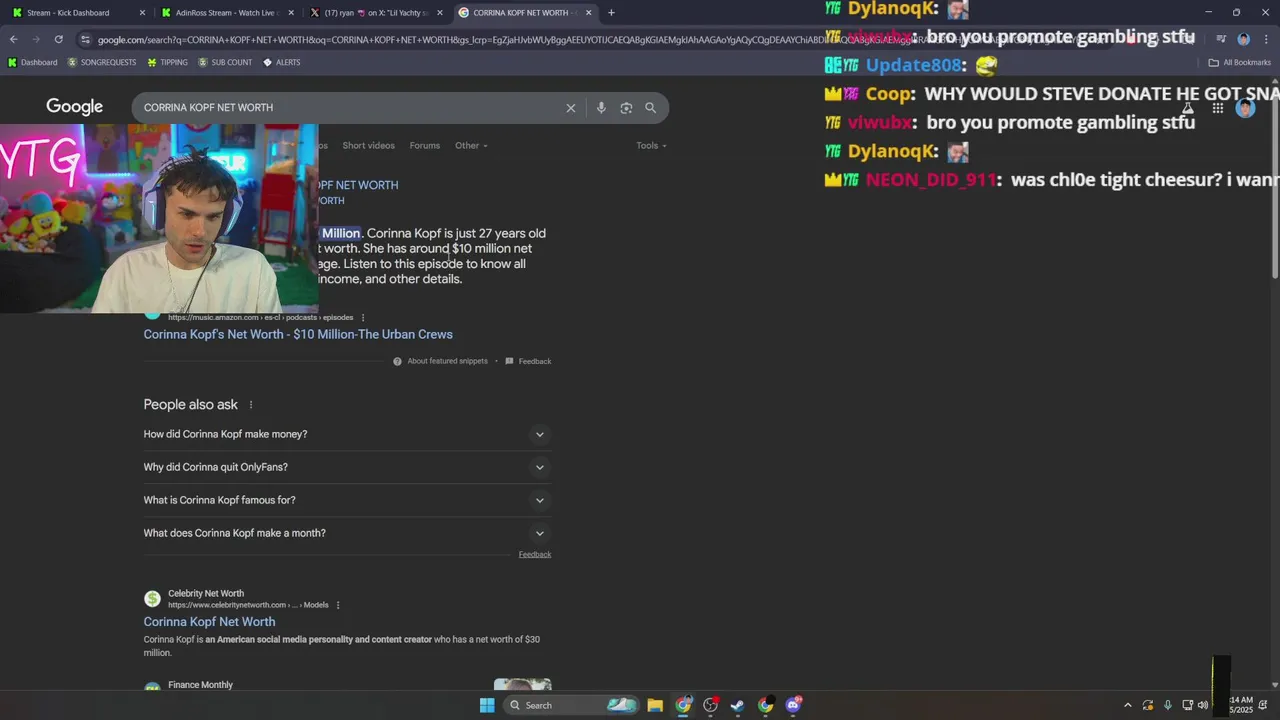
Task: Click inside the Google search input field
Action: (350, 108)
